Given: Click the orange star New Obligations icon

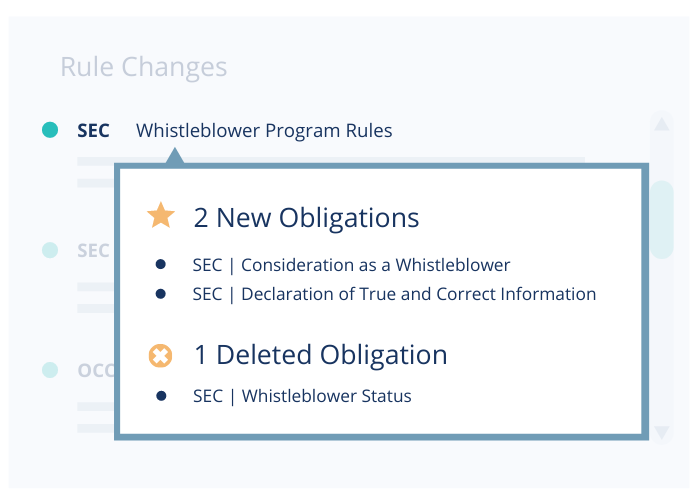Looking at the screenshot, I should (x=161, y=216).
